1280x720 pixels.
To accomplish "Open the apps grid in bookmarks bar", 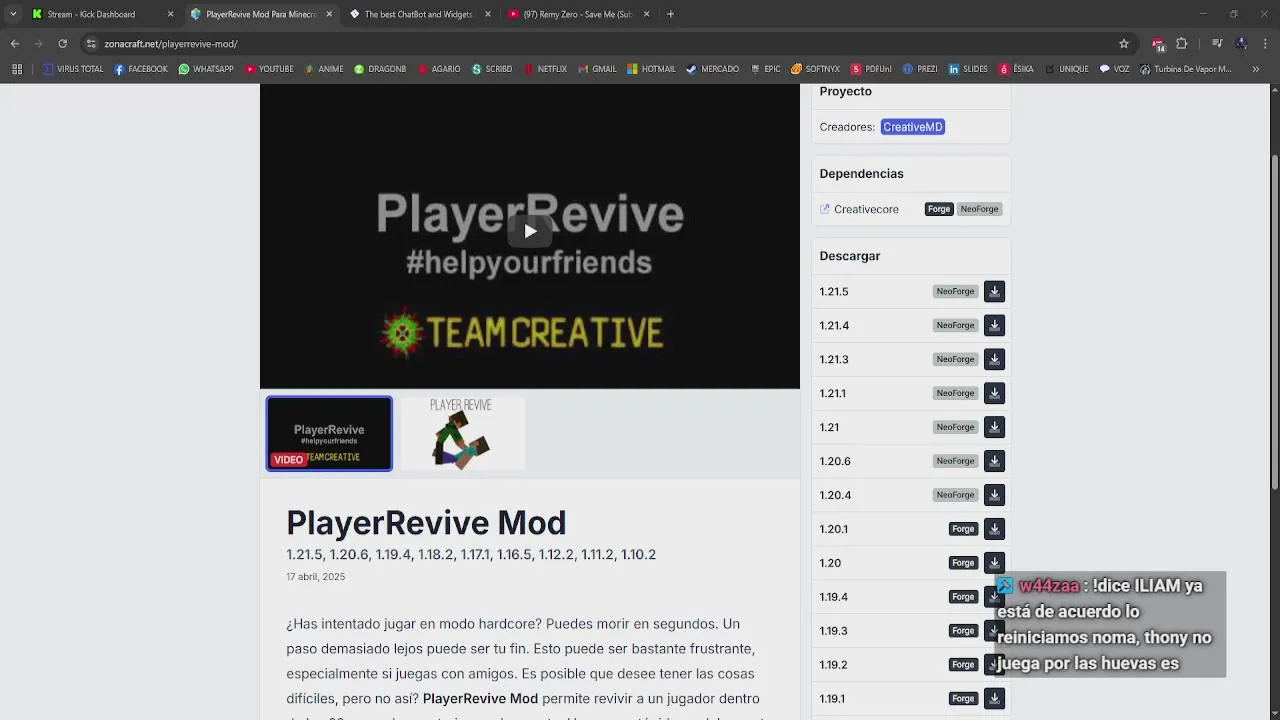I will tap(17, 69).
